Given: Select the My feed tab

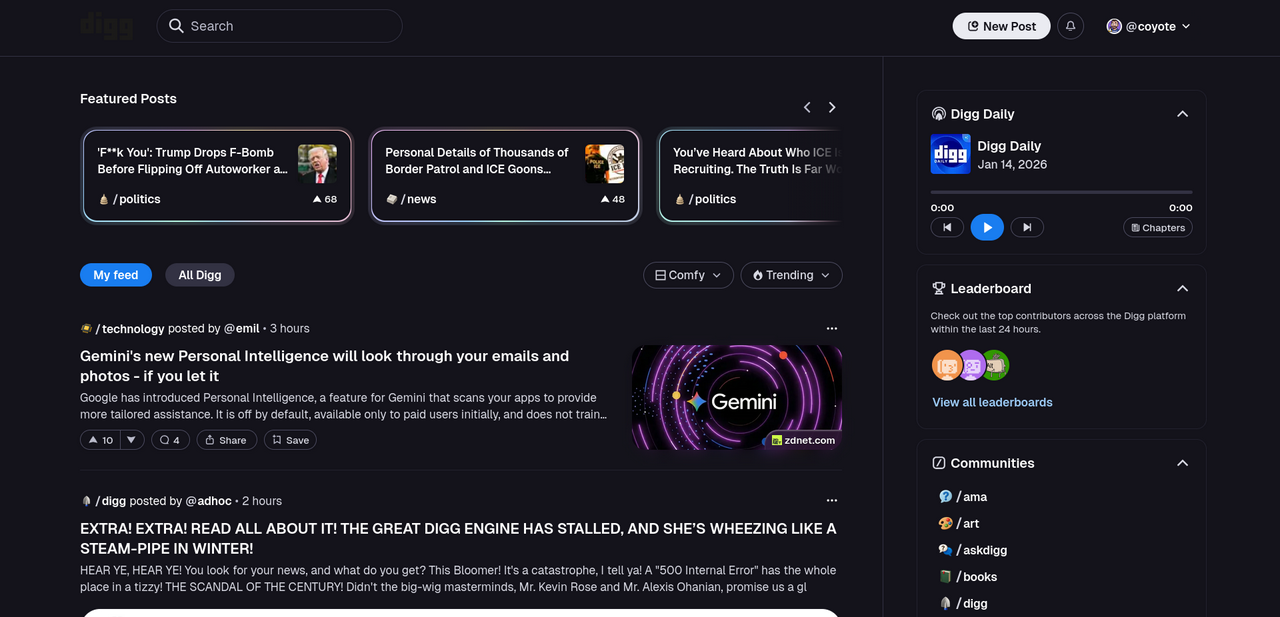Looking at the screenshot, I should pos(116,275).
